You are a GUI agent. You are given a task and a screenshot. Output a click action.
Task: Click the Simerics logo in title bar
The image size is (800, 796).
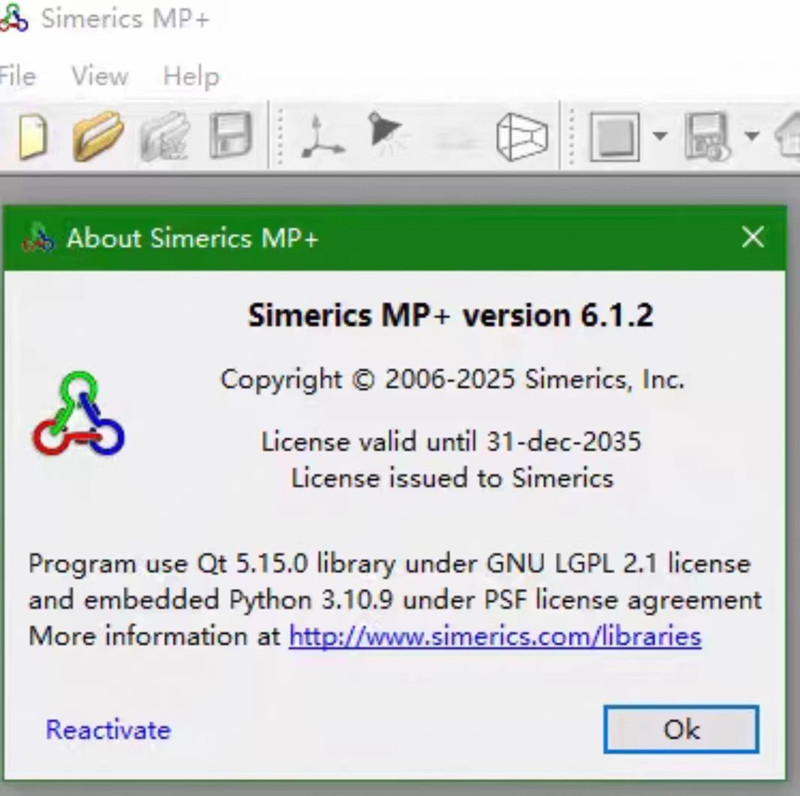14,18
